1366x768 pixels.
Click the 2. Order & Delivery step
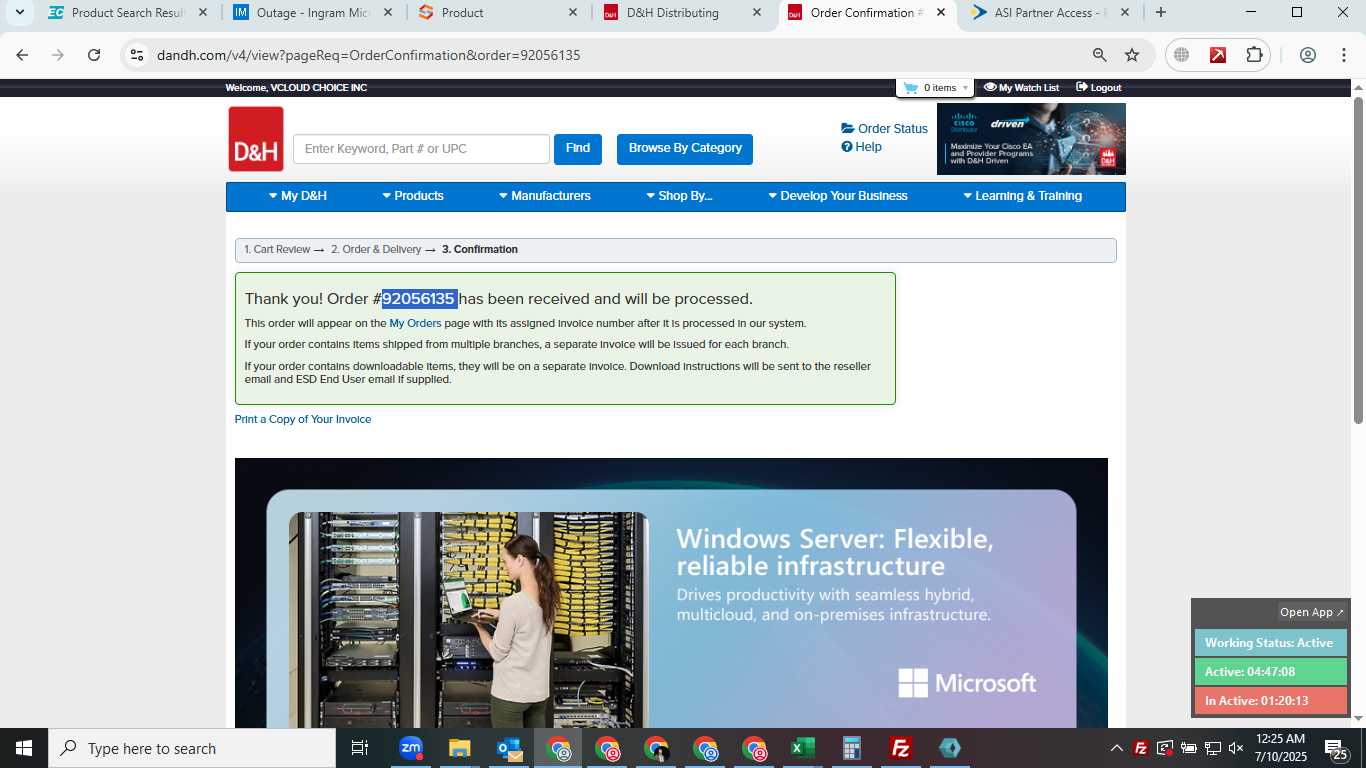(x=376, y=250)
